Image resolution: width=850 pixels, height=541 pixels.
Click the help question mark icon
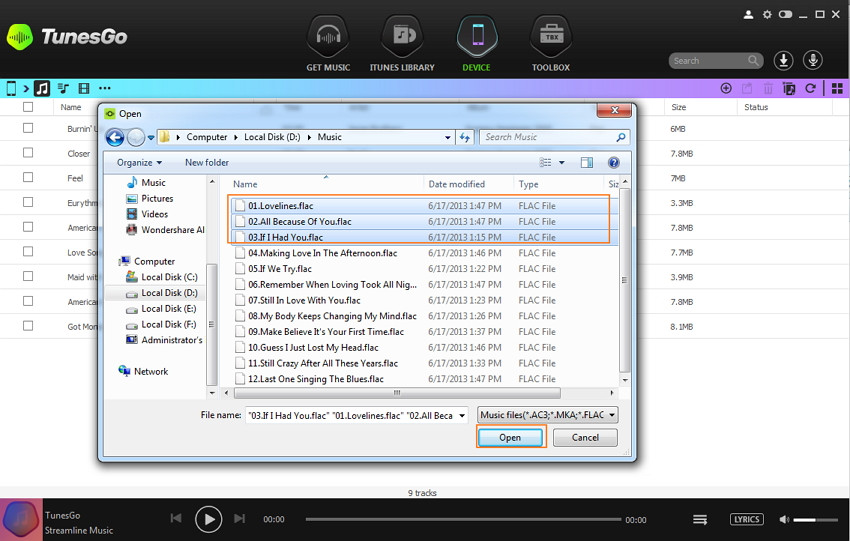click(x=614, y=163)
